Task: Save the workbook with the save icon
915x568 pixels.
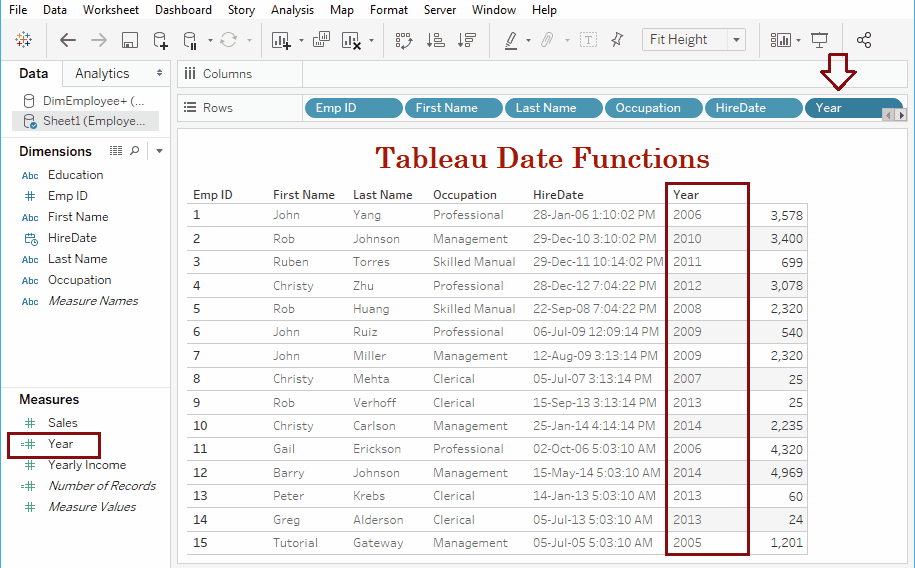Action: [130, 40]
